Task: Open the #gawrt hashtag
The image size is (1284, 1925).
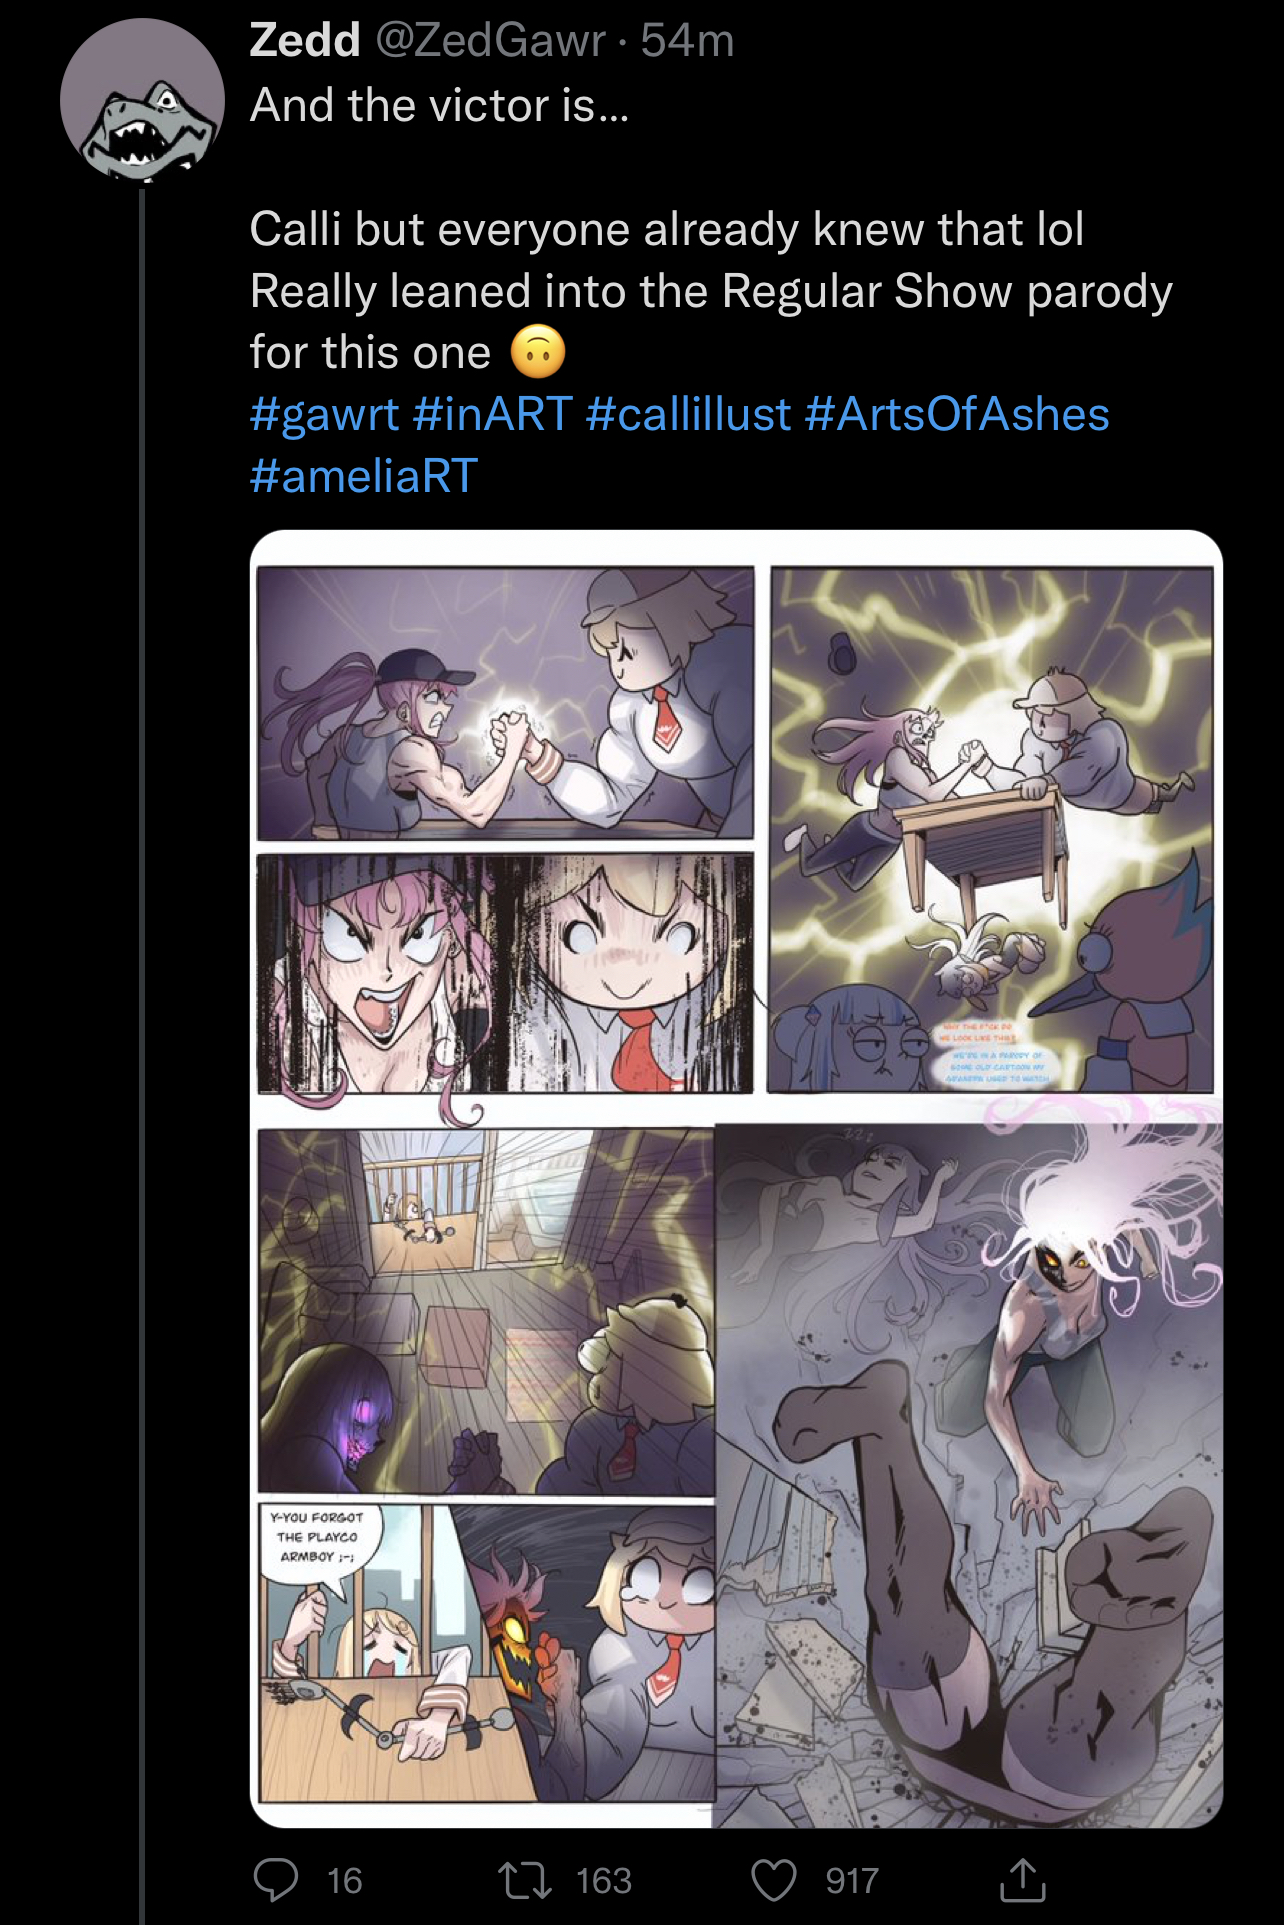Action: 324,414
